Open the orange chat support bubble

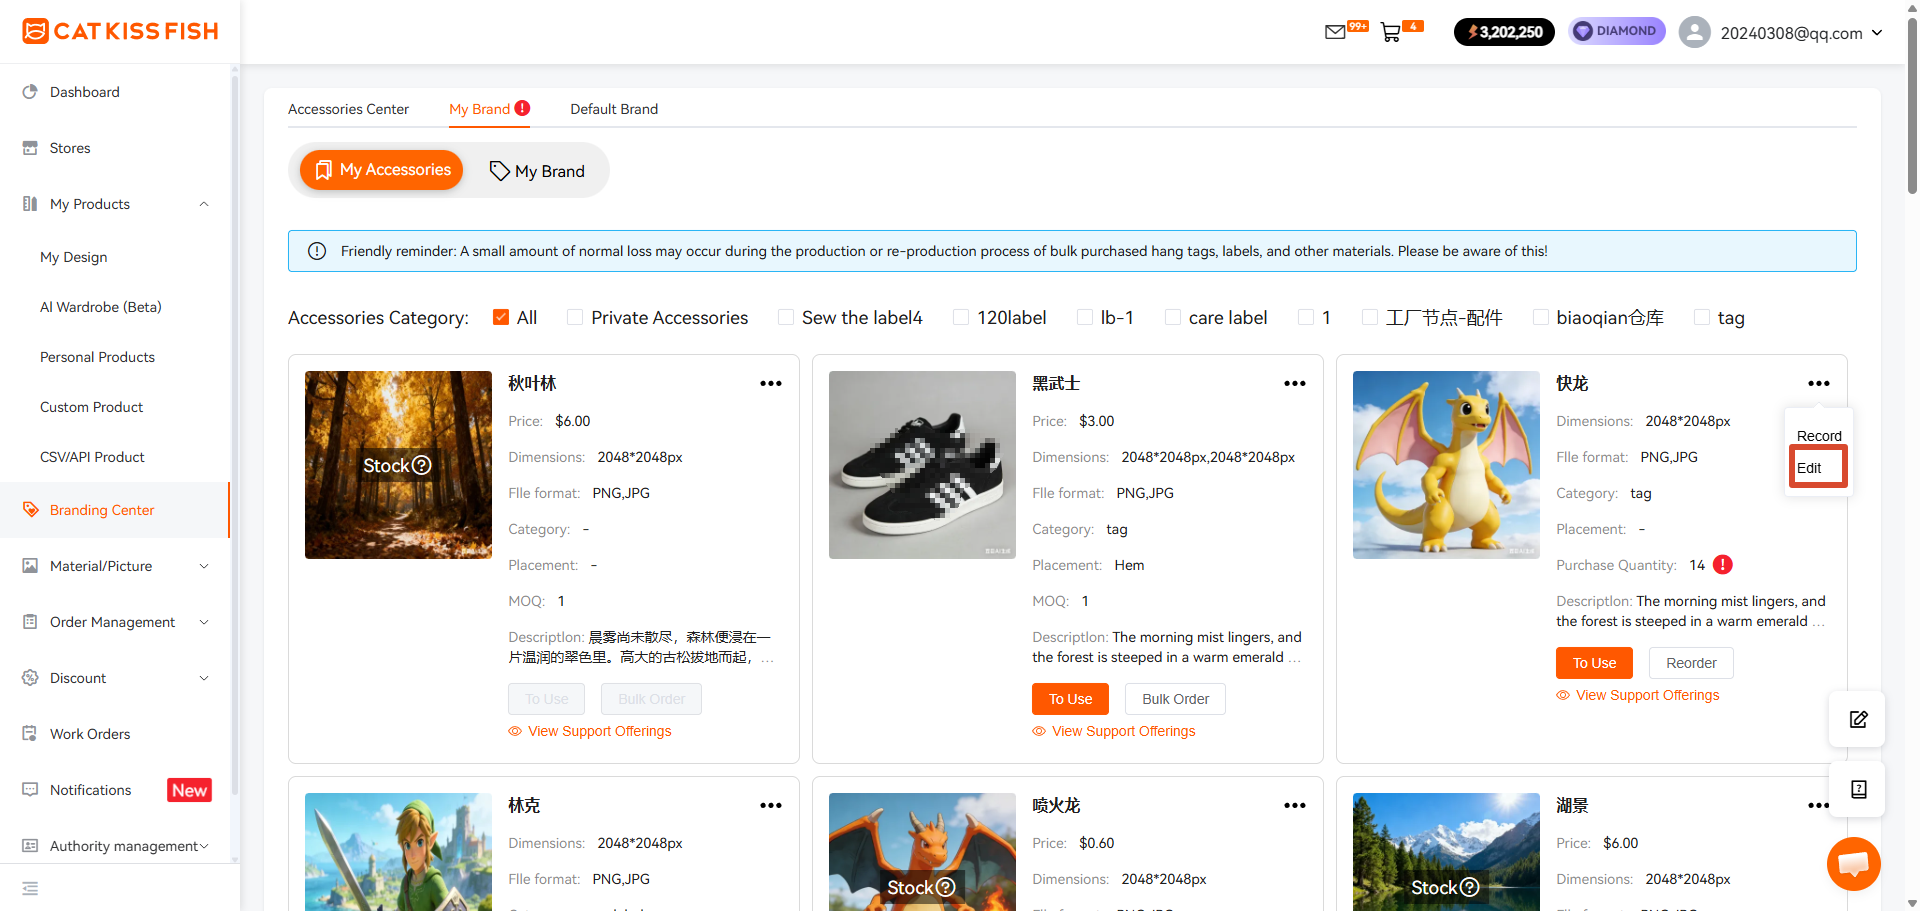click(1853, 863)
